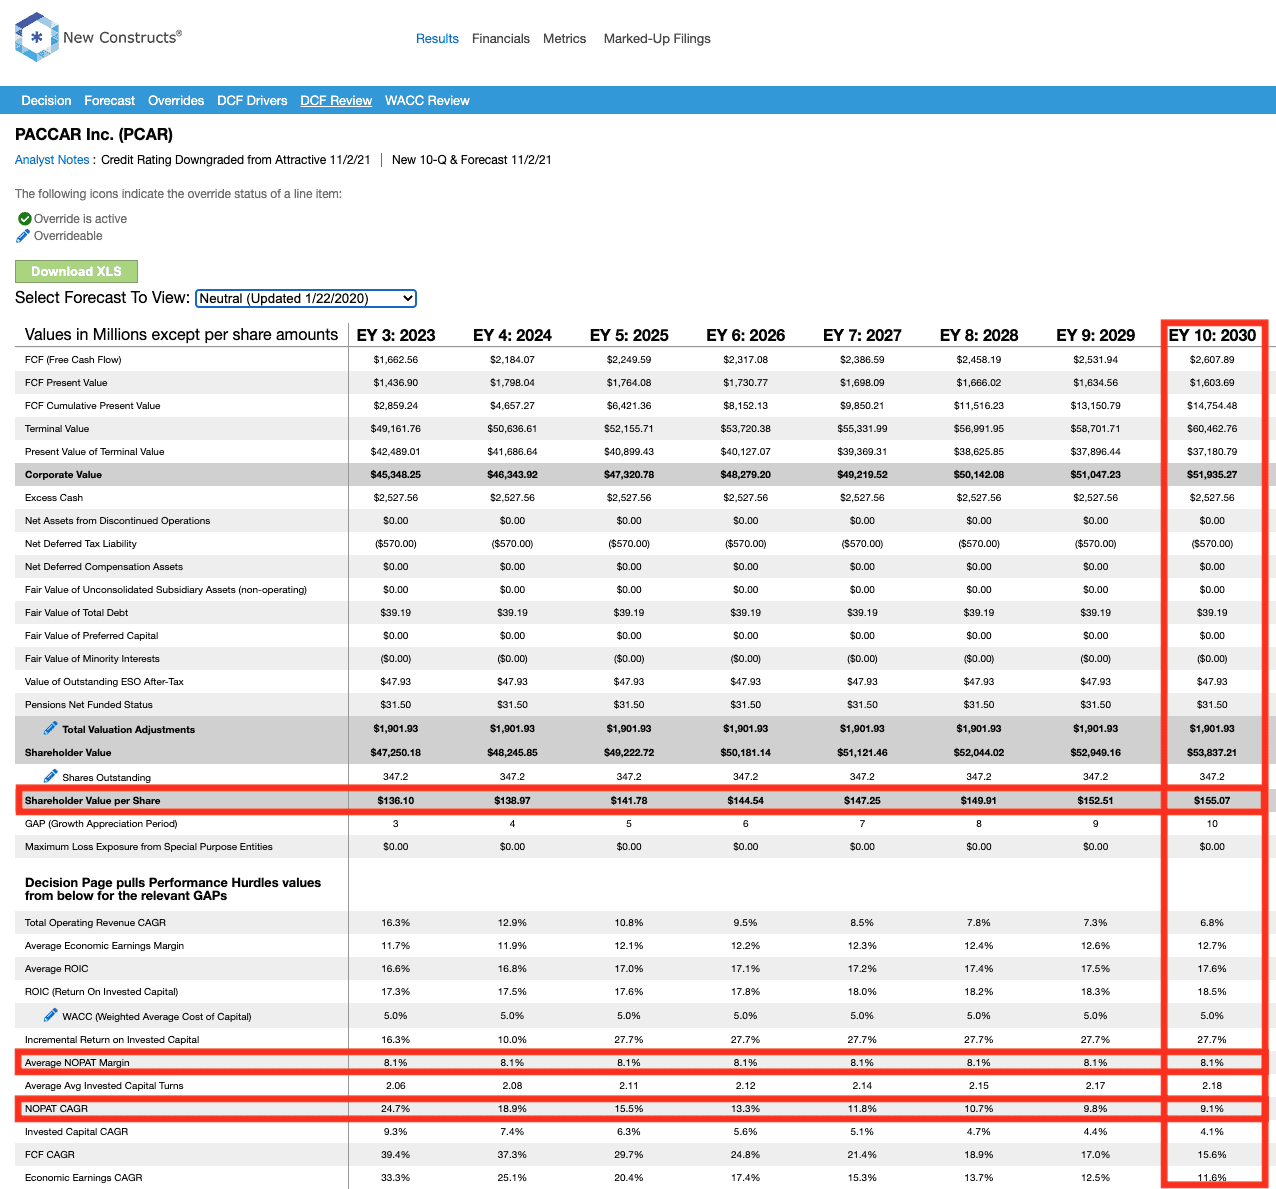Switch to the Overrides tab
The image size is (1276, 1189).
pos(176,100)
